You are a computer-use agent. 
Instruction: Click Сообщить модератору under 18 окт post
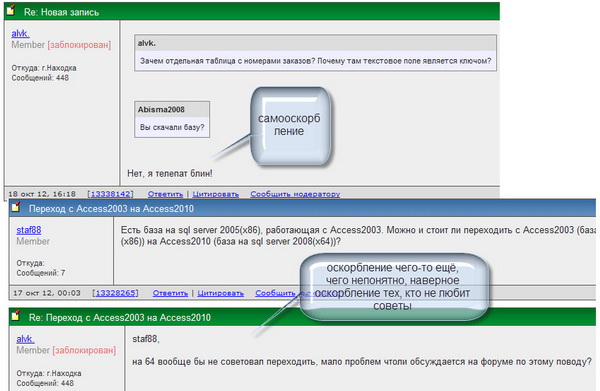click(295, 194)
